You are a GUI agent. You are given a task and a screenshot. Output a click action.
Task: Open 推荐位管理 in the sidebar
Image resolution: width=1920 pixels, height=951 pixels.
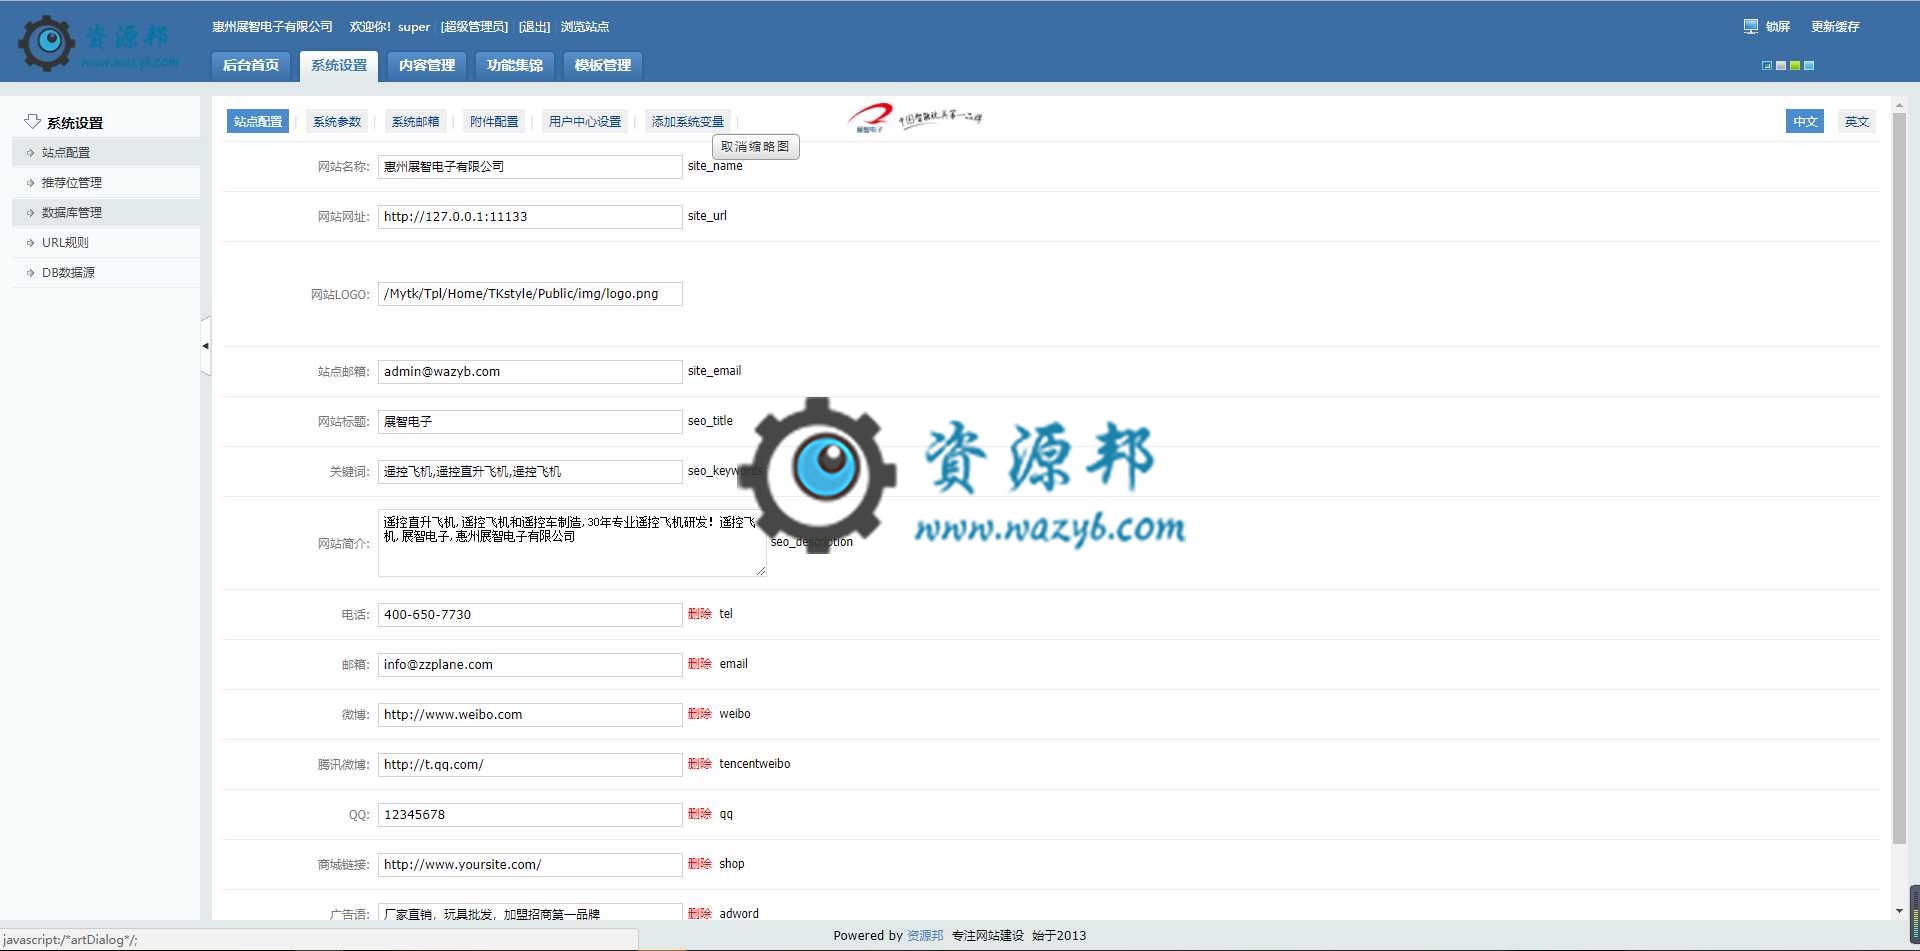[106, 182]
